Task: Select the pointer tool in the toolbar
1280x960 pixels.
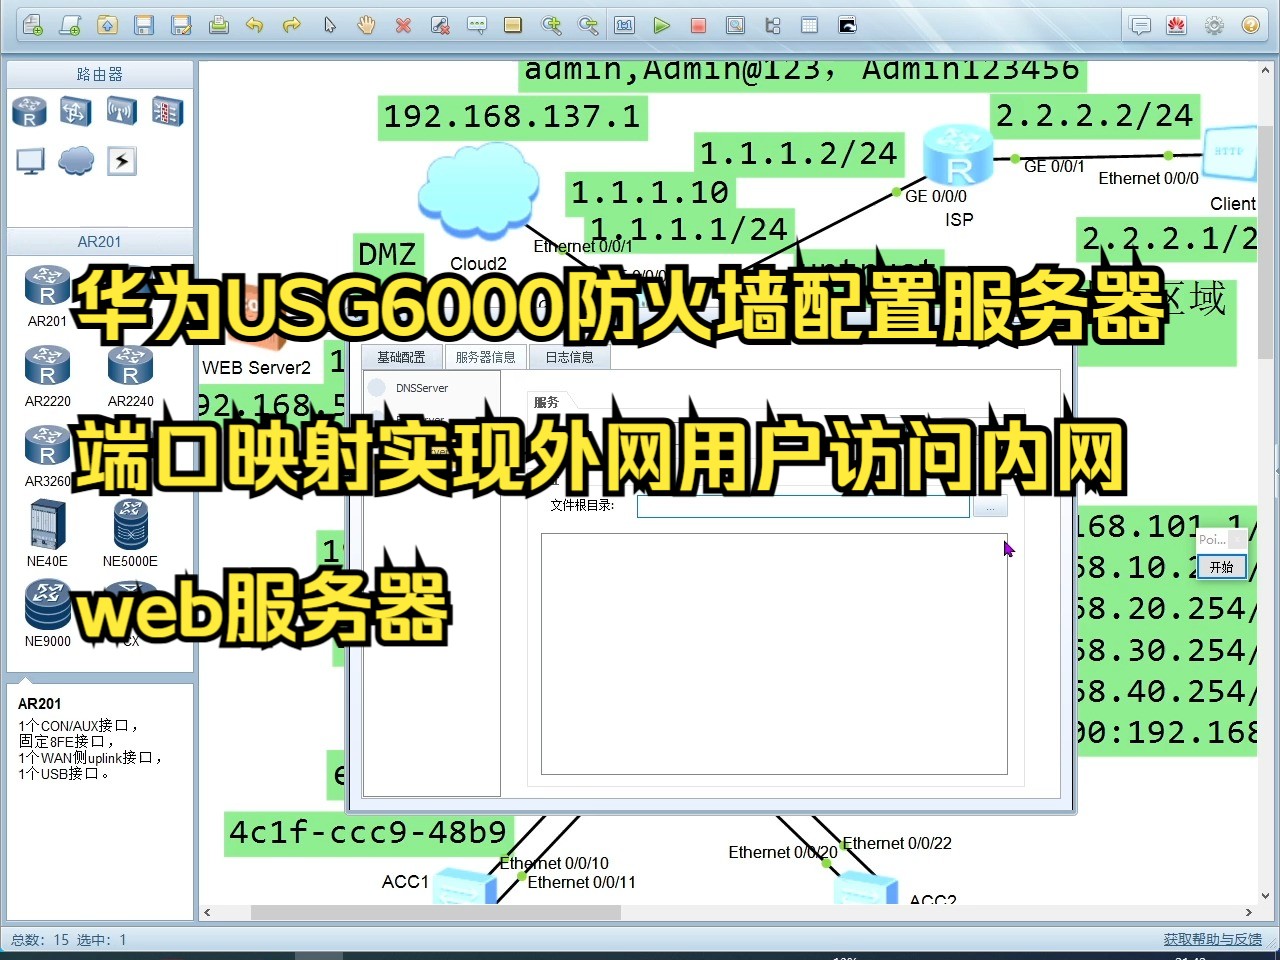Action: (x=330, y=25)
